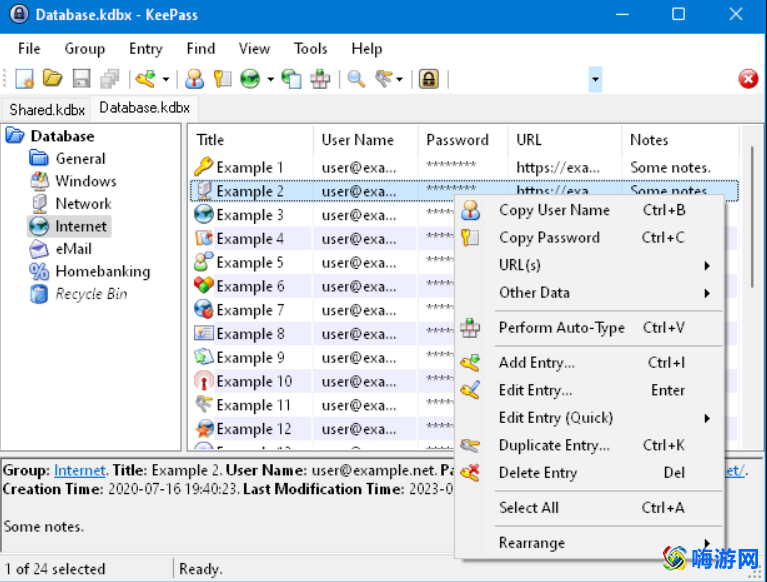Screen dimensions: 767x582
Task: Click the Copy URLs to clipboard toolbar icon
Action: coord(292,79)
